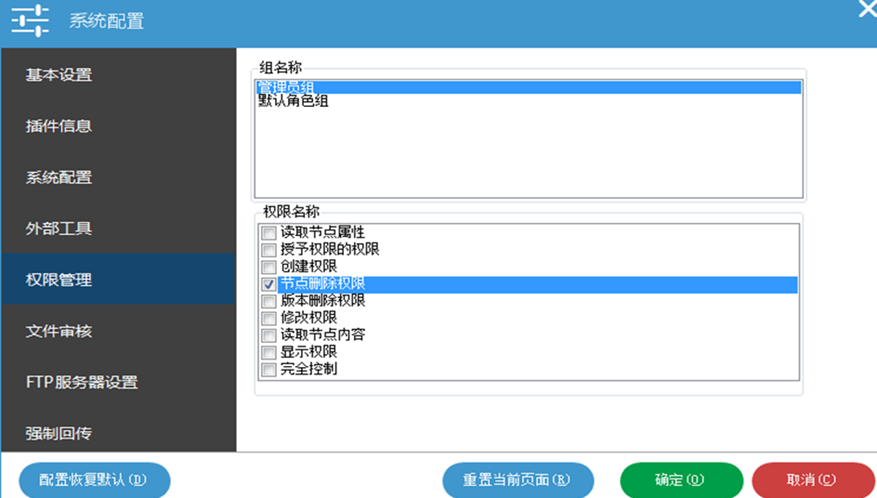Select the 版本删除权限 row label
877x498 pixels.
click(323, 300)
